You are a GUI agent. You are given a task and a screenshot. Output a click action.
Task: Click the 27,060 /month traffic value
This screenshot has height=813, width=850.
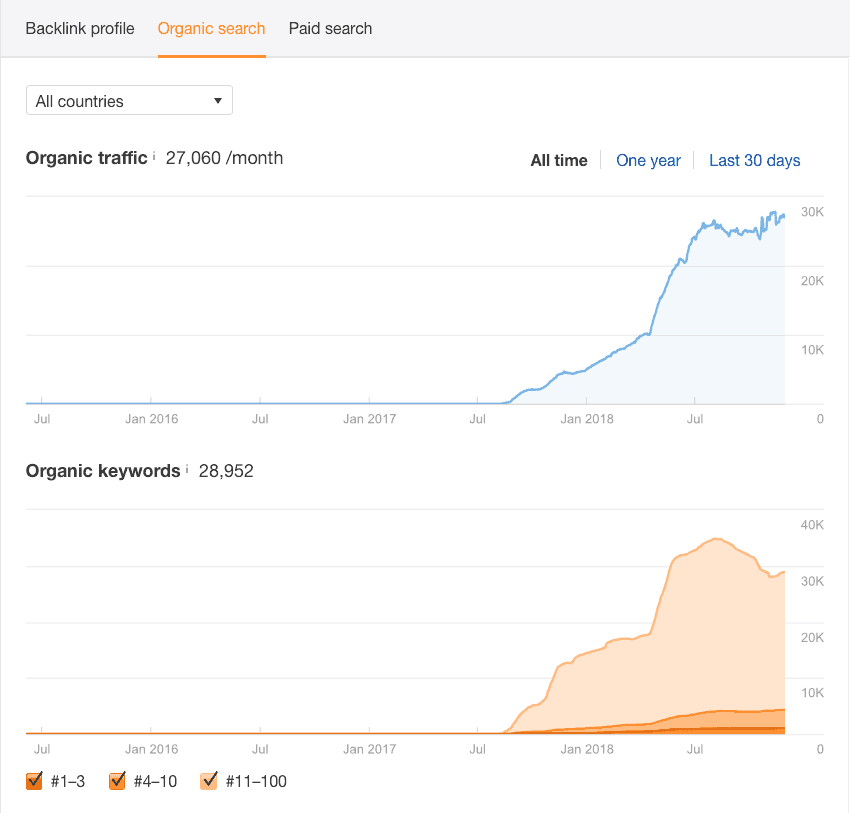coord(224,158)
